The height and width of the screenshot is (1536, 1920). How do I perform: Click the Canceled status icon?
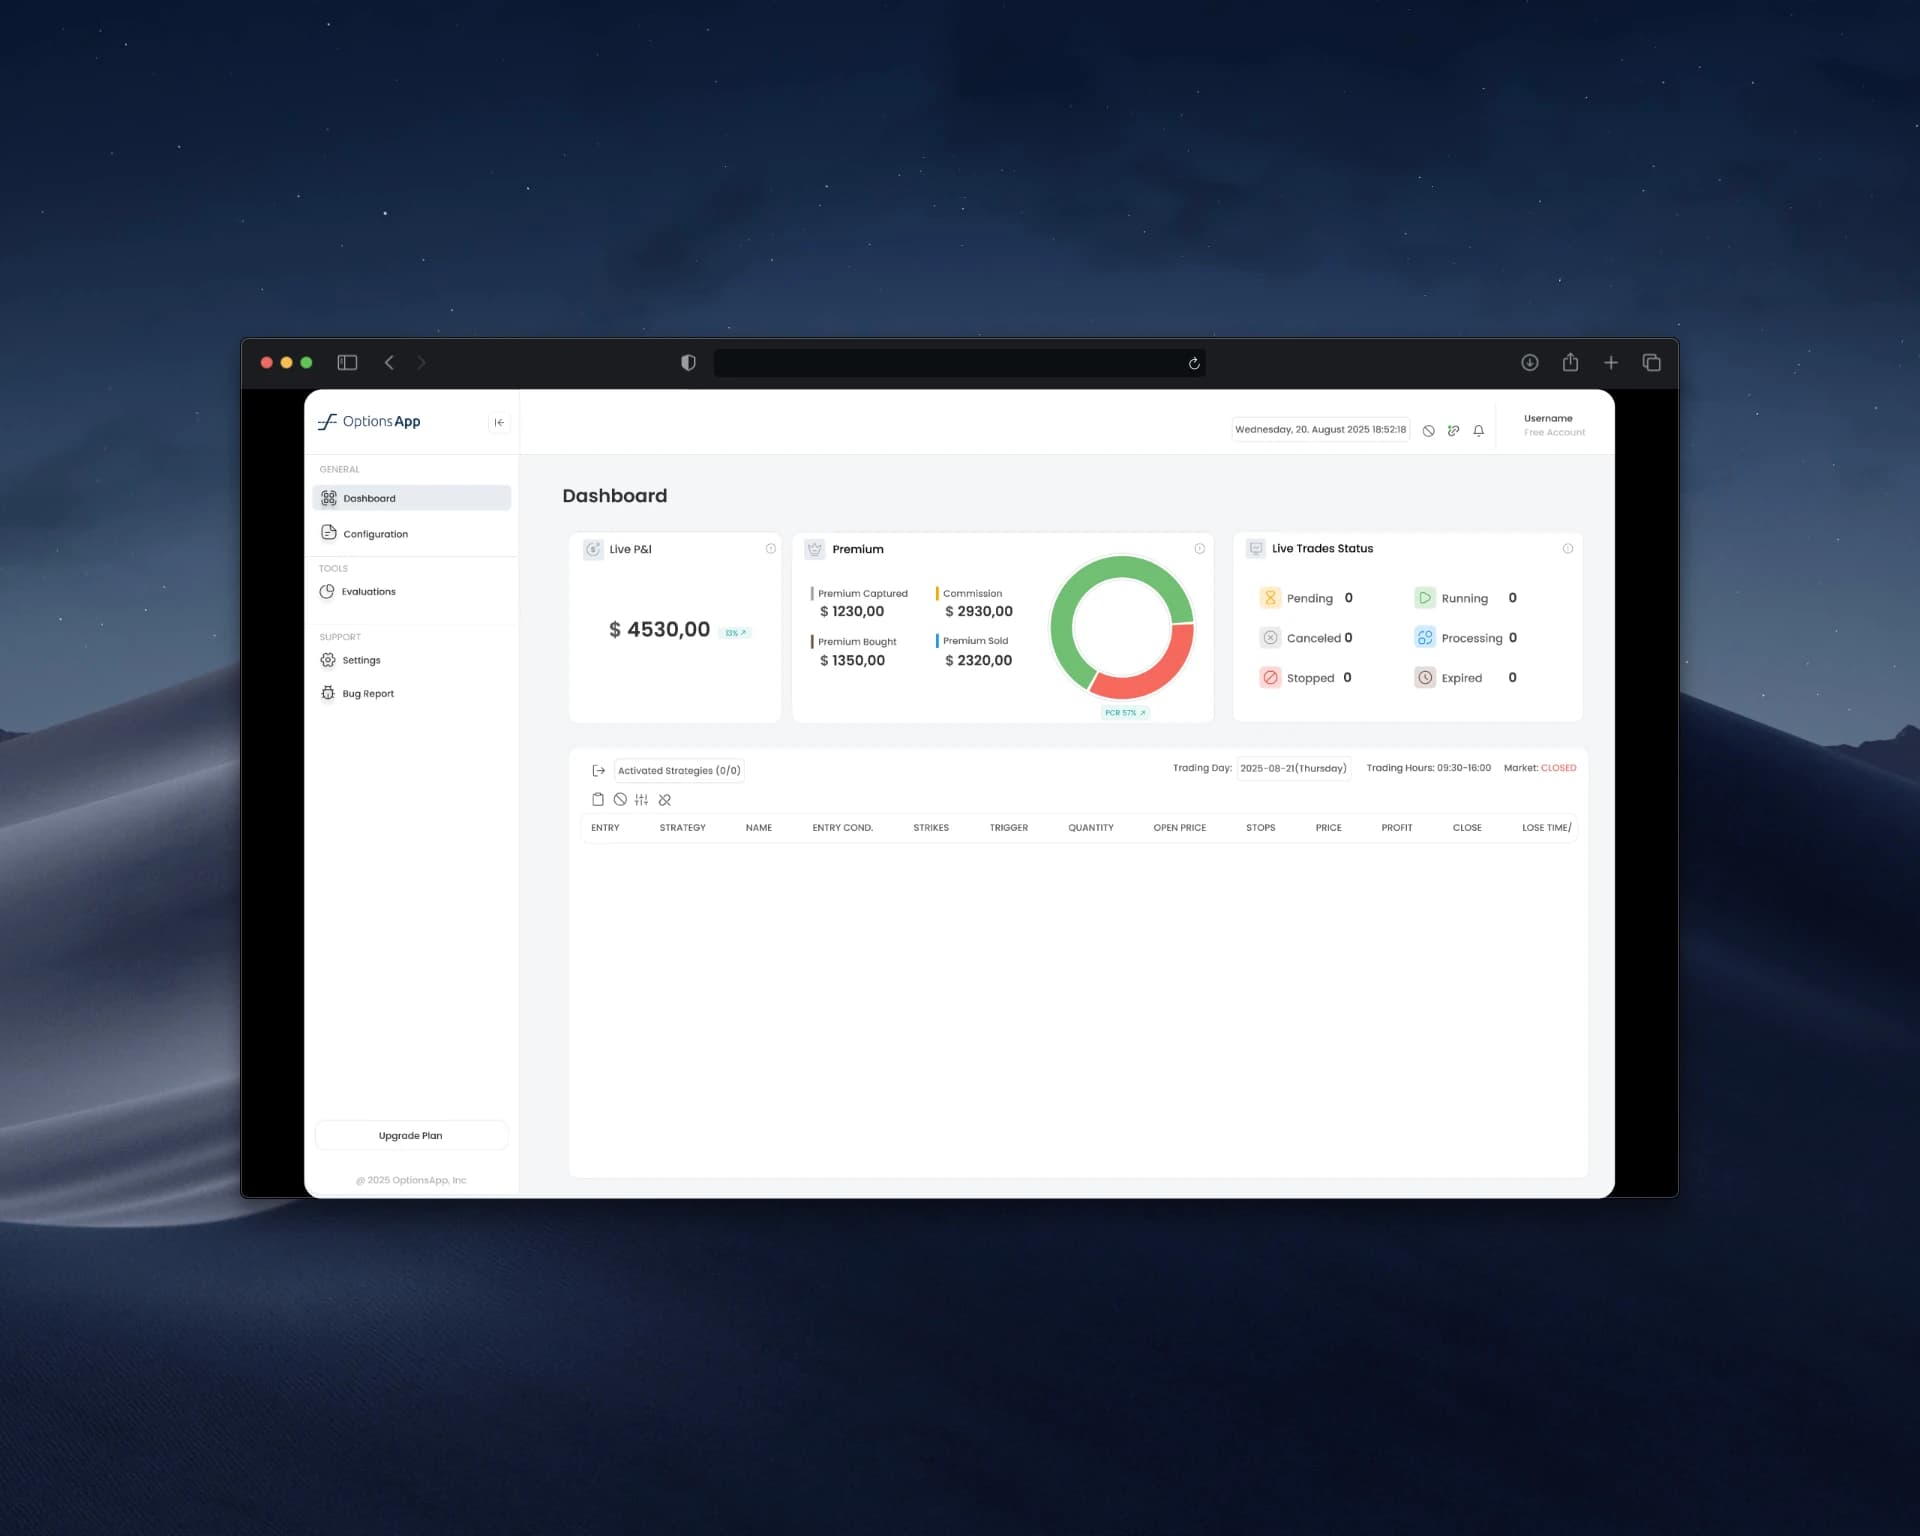[x=1270, y=637]
